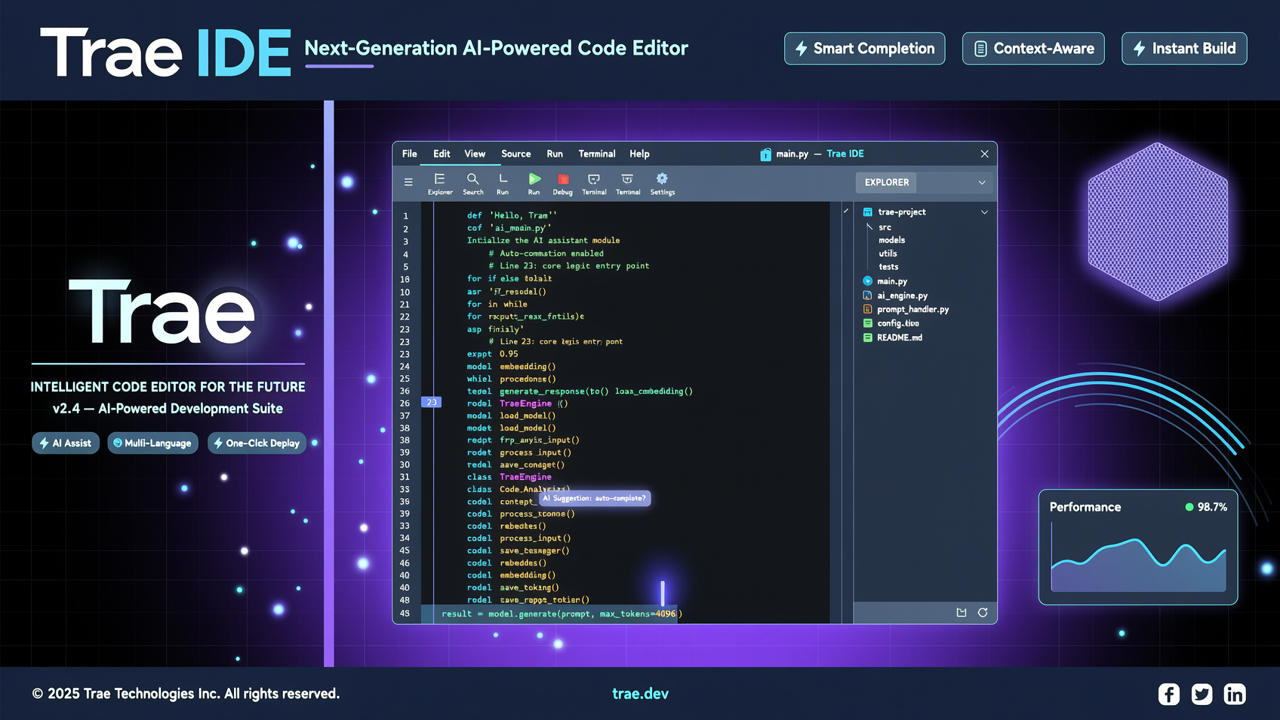The height and width of the screenshot is (720, 1280).
Task: Click the highlighted 23 gutter marker
Action: (x=431, y=403)
